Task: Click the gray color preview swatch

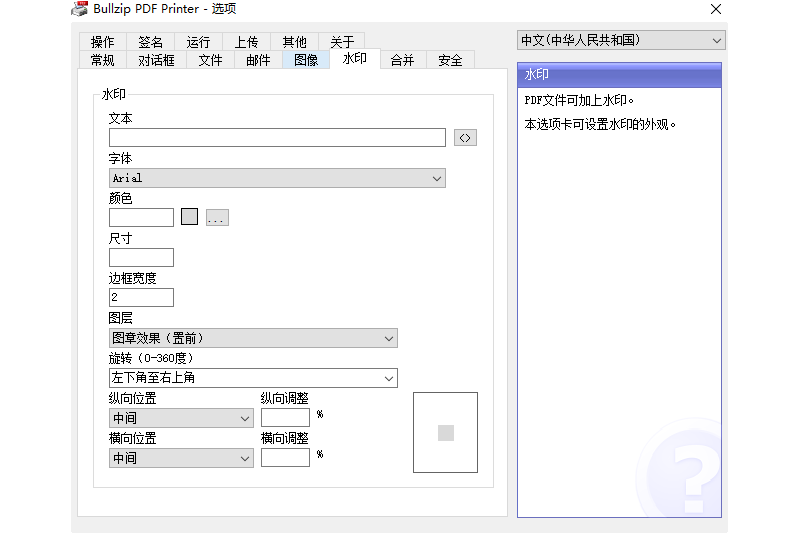Action: (x=189, y=217)
